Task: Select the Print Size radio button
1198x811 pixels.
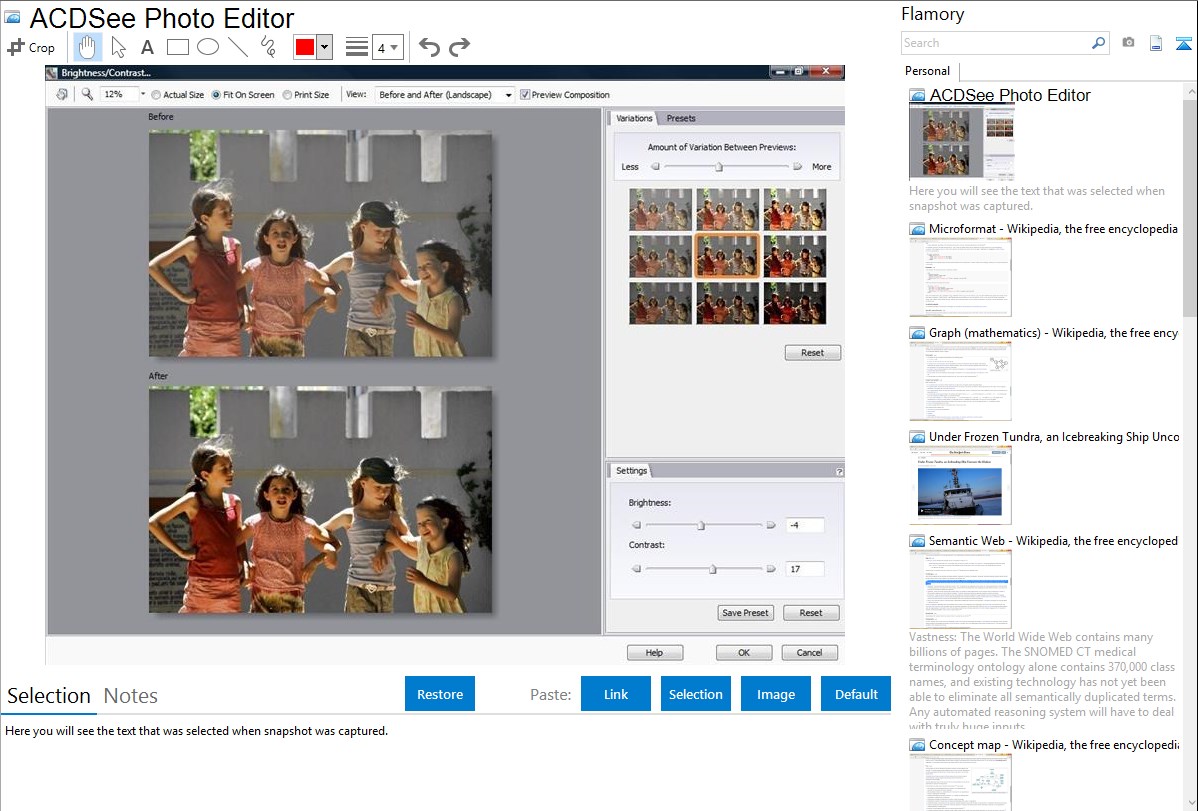Action: (x=288, y=95)
